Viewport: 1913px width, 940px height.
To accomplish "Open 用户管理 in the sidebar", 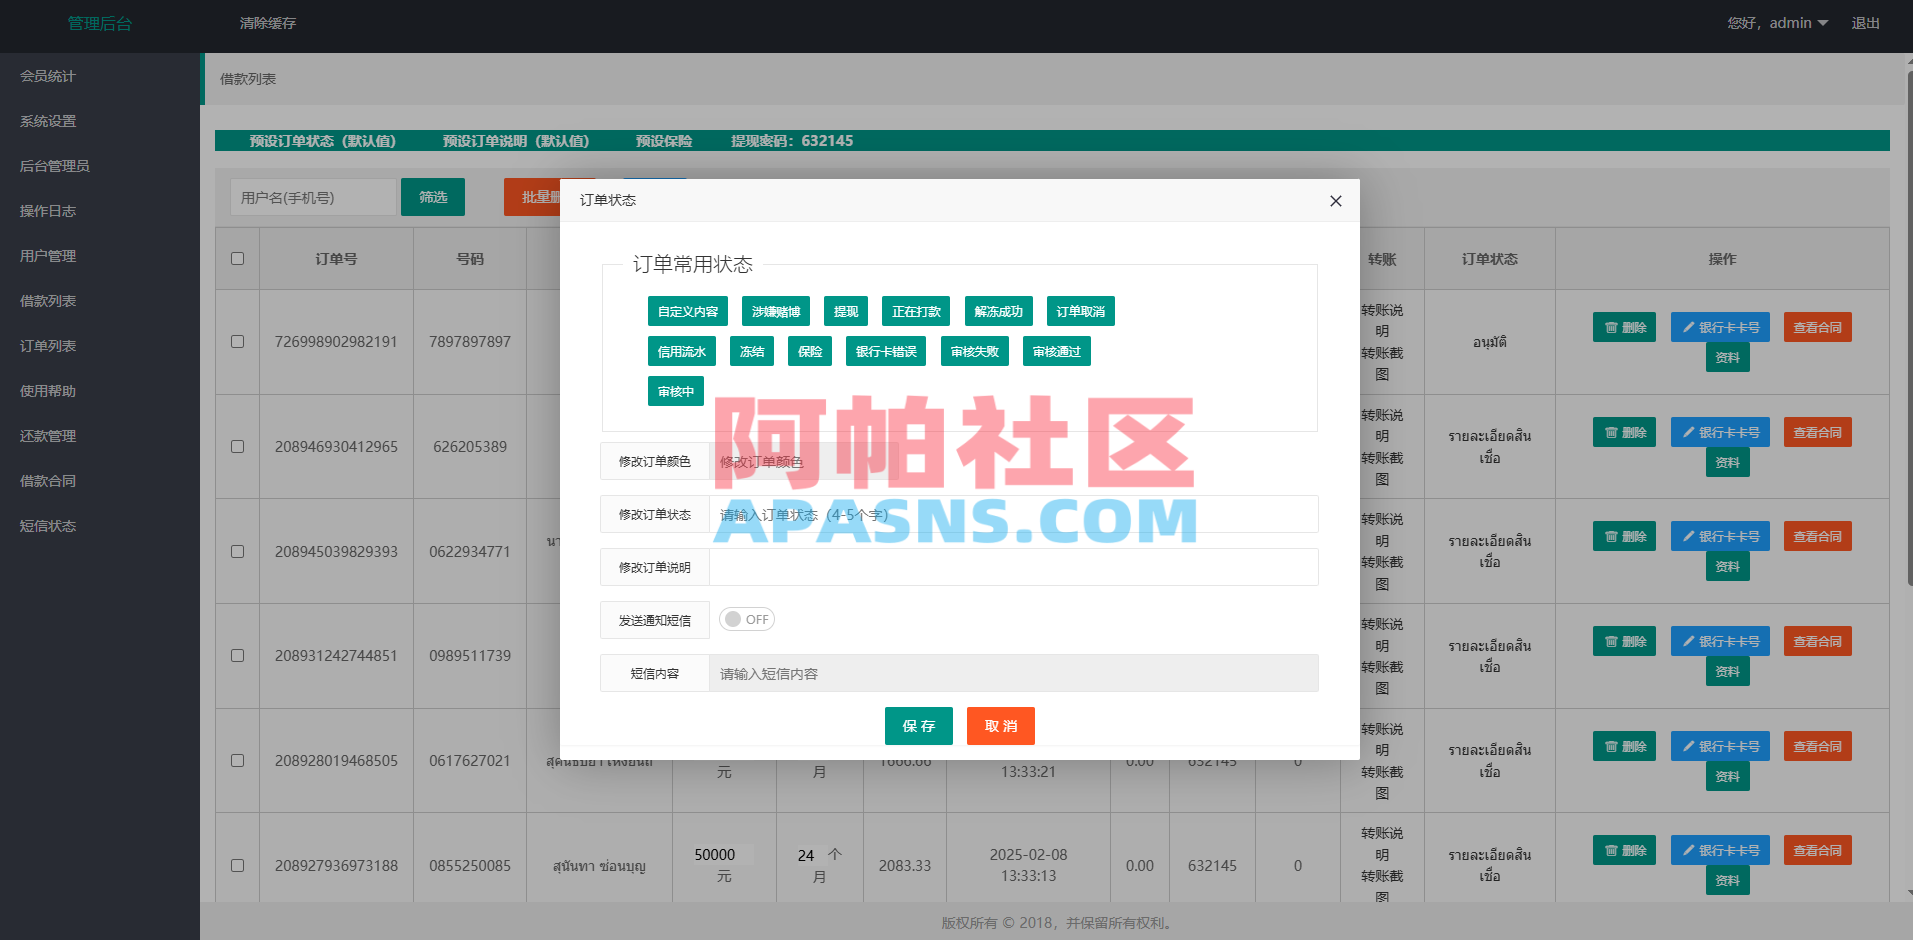I will click(48, 256).
